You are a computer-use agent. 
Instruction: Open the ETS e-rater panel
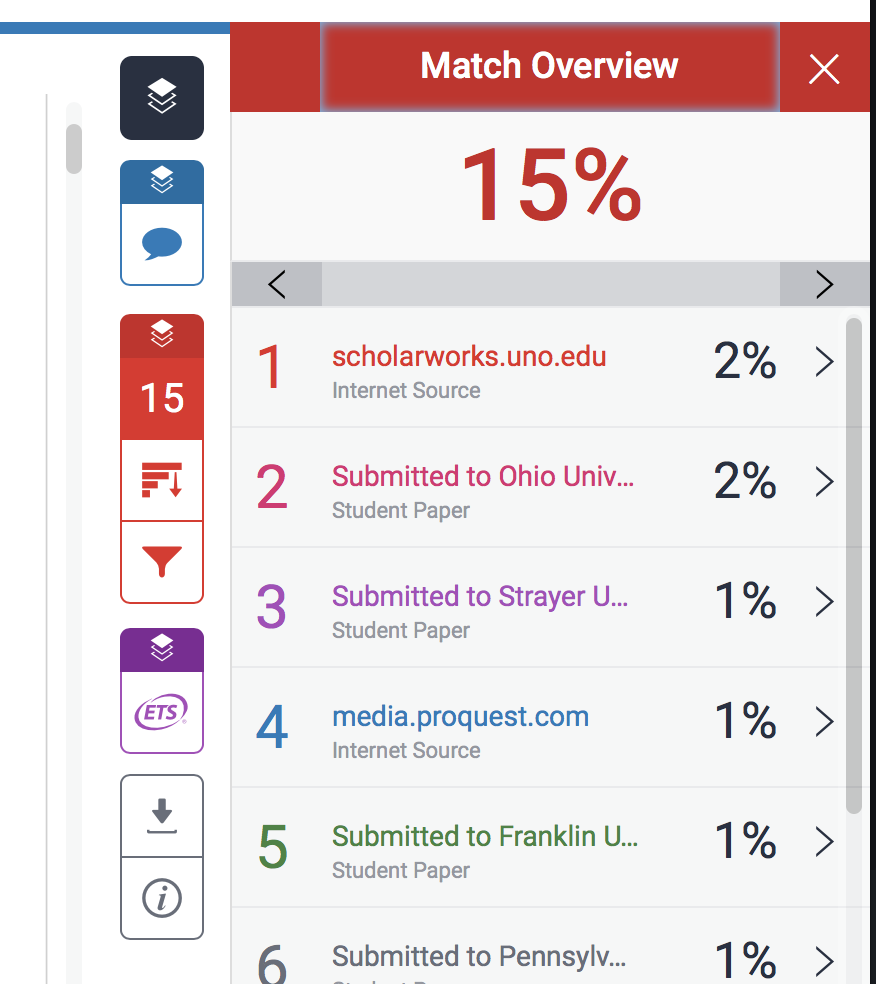pyautogui.click(x=162, y=712)
